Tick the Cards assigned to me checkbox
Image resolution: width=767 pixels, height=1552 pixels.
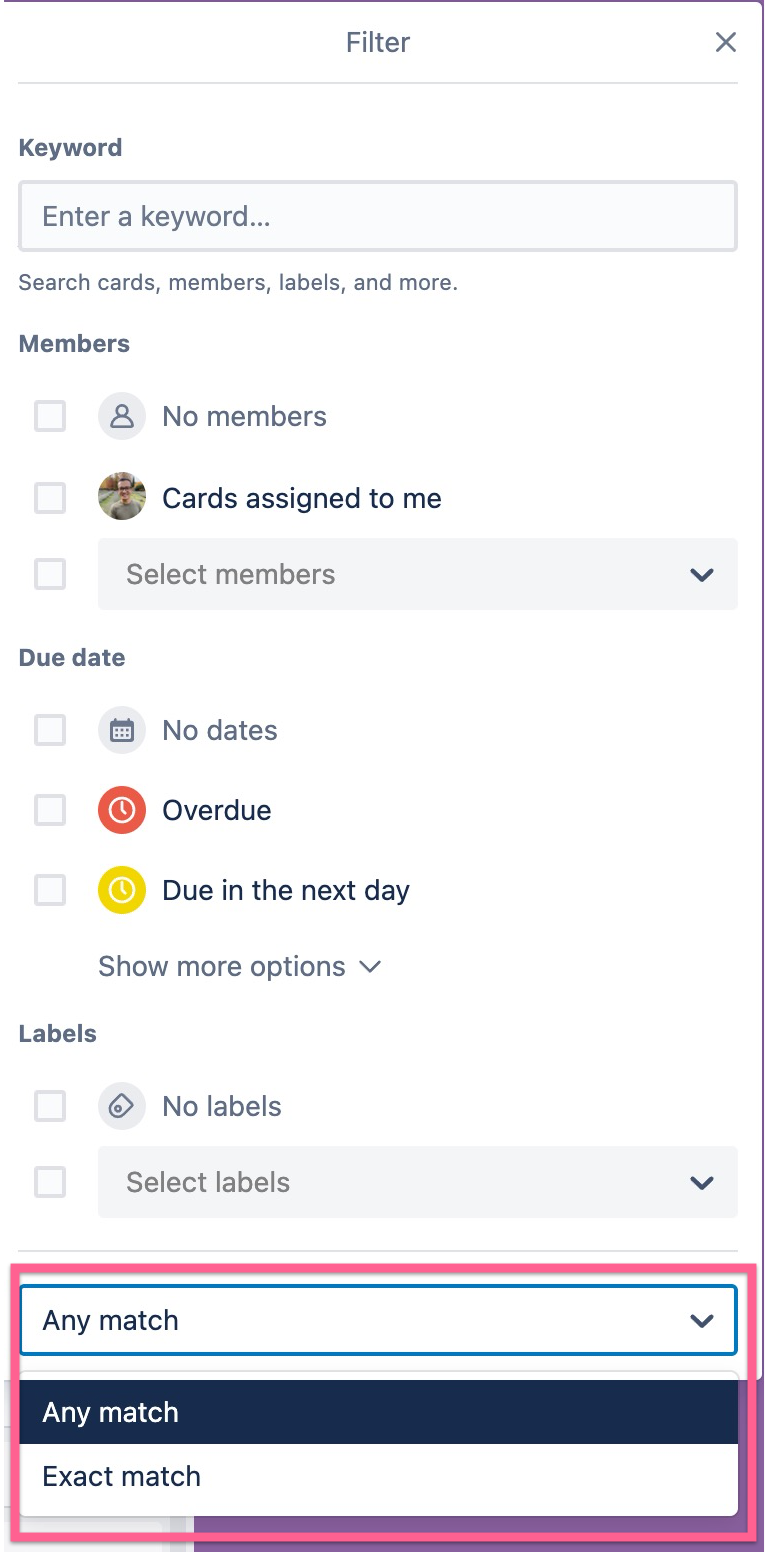point(50,497)
